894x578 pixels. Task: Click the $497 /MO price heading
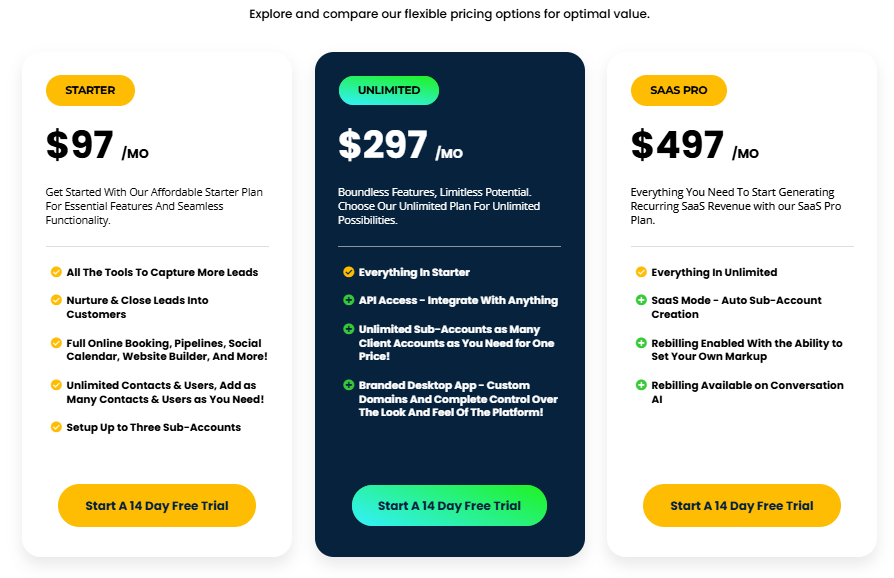(694, 147)
